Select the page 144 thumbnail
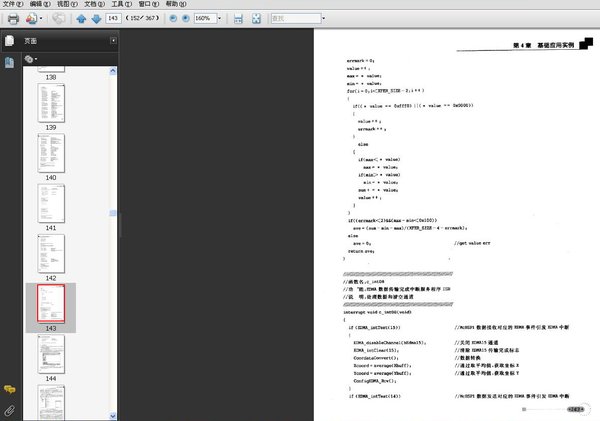This screenshot has height=421, width=600. 51,354
